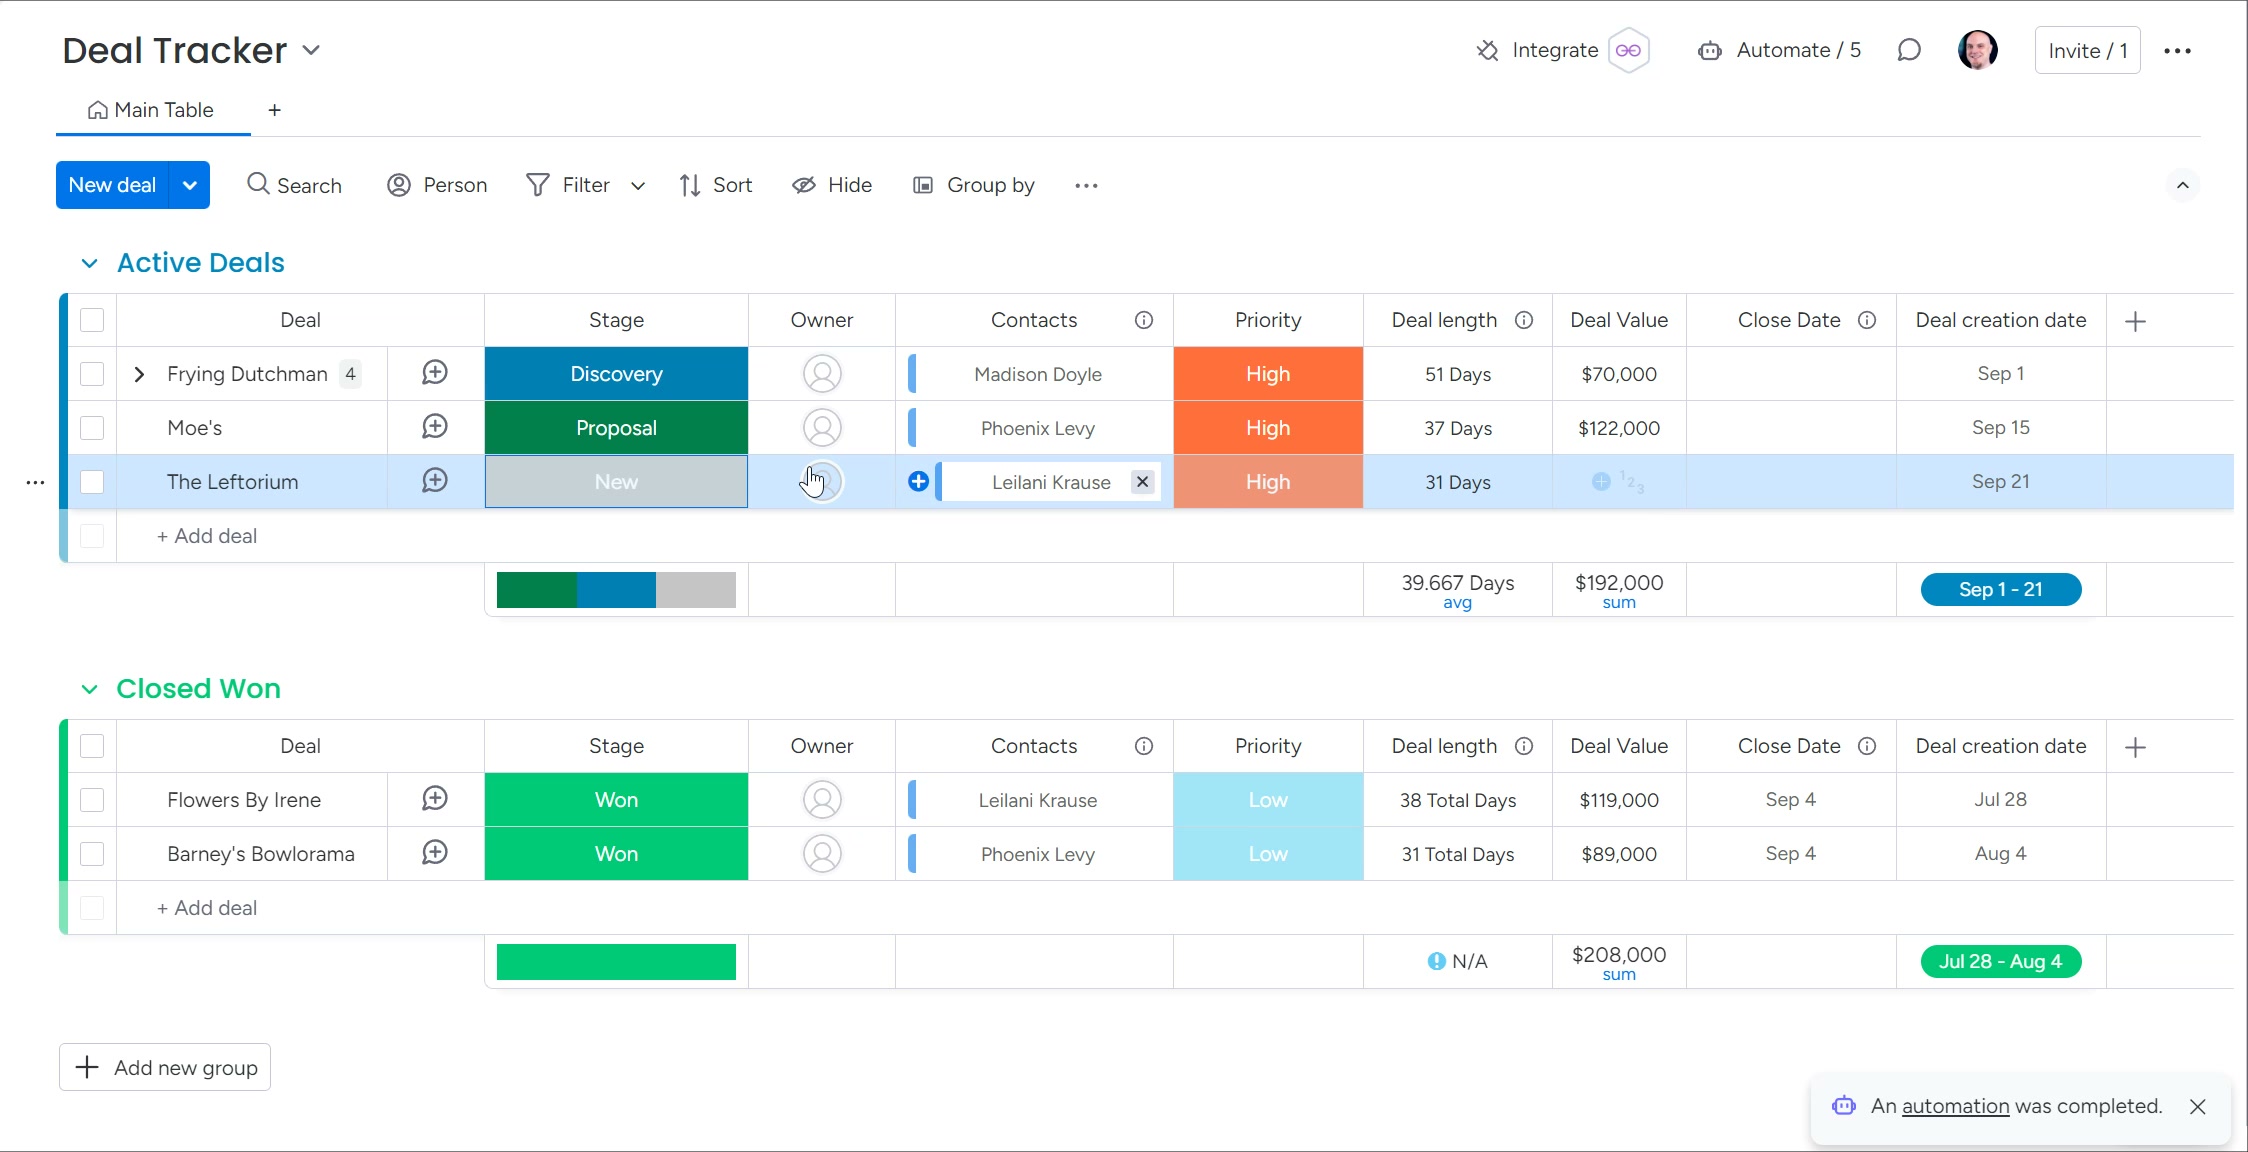Check the checkbox for Flowers By Irene
This screenshot has height=1152, width=2248.
coord(92,800)
